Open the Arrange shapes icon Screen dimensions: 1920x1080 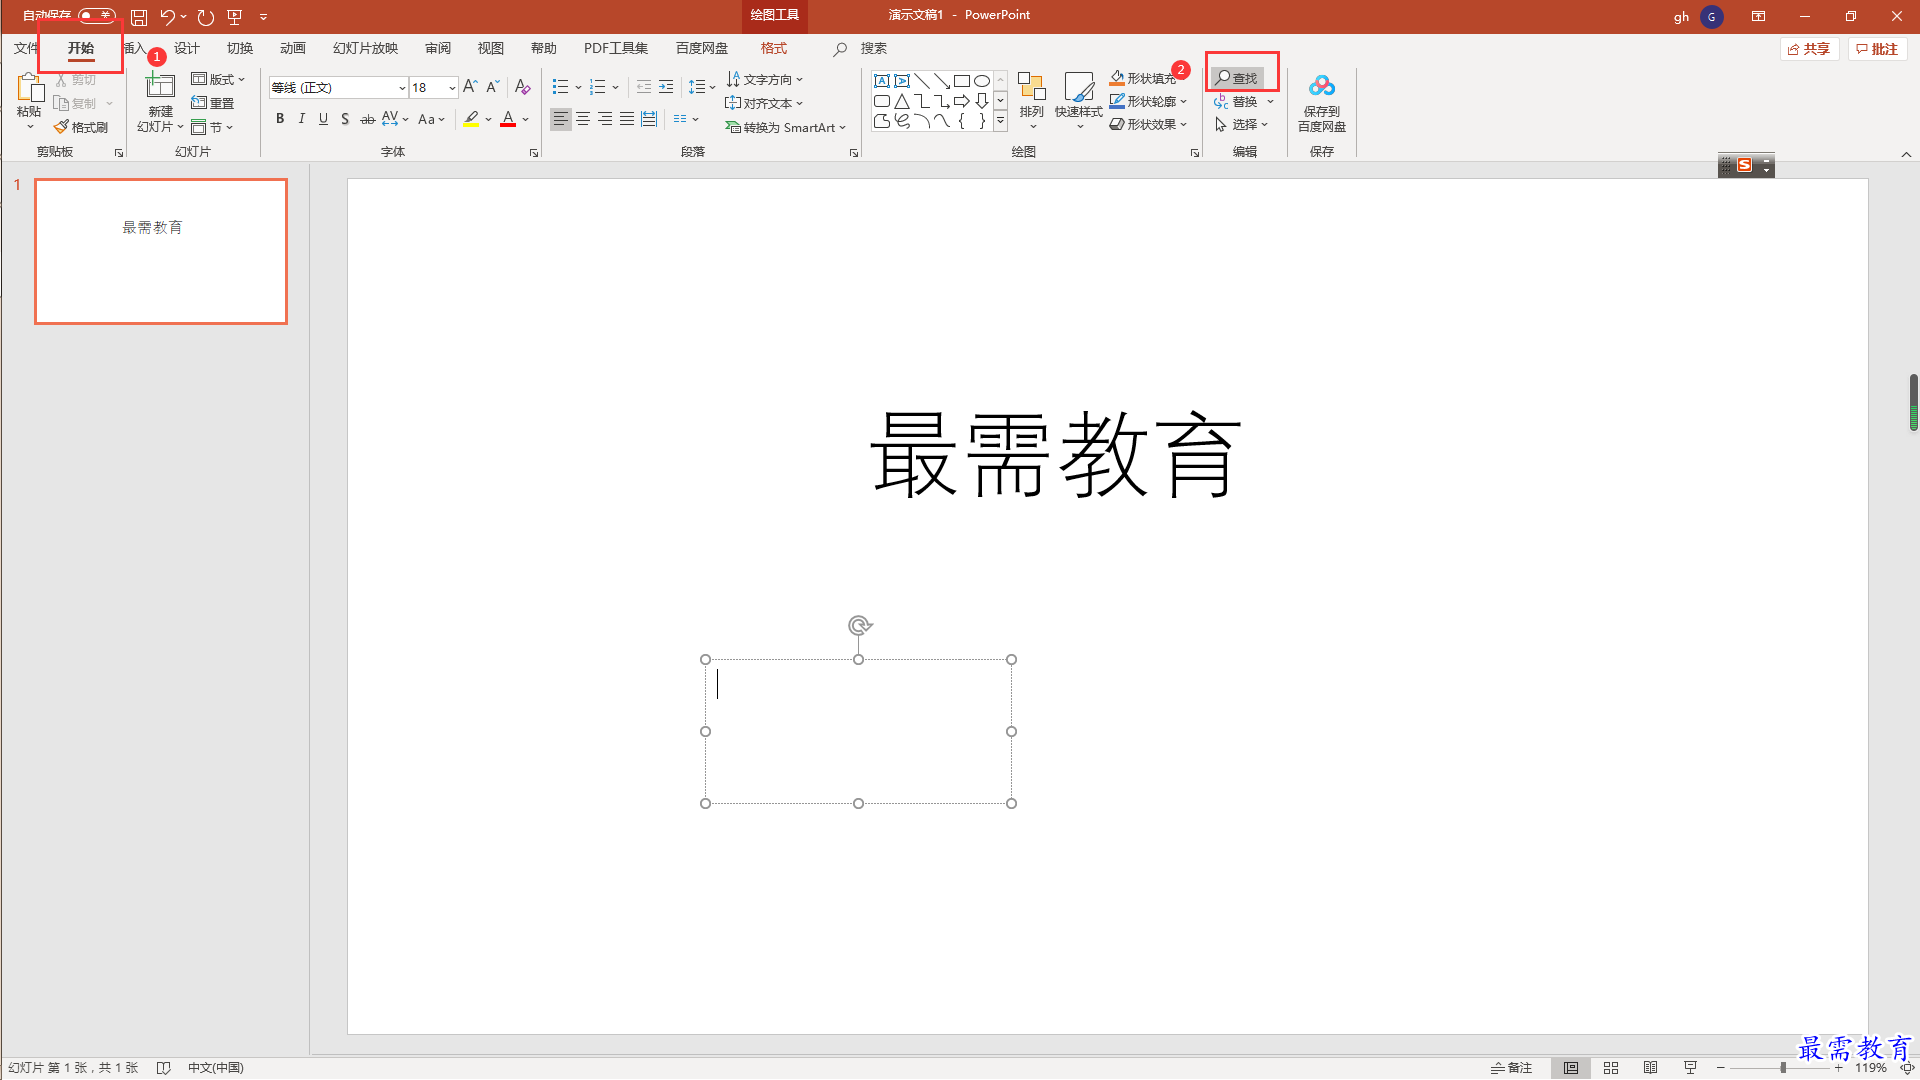tap(1032, 87)
